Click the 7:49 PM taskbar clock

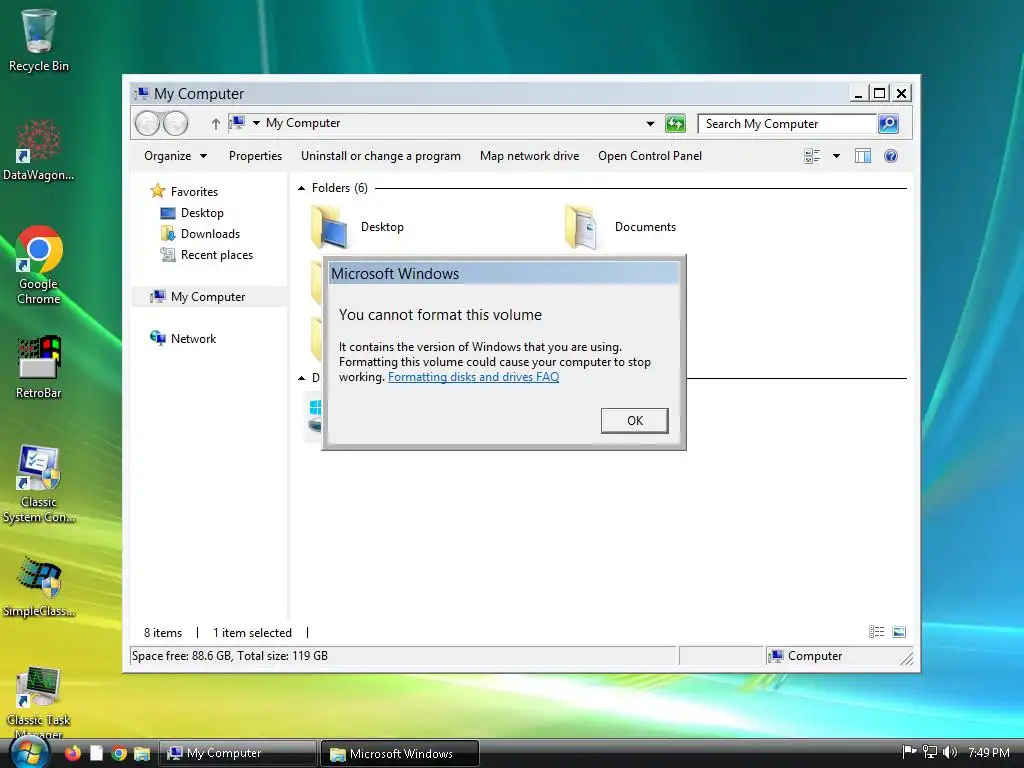(989, 752)
